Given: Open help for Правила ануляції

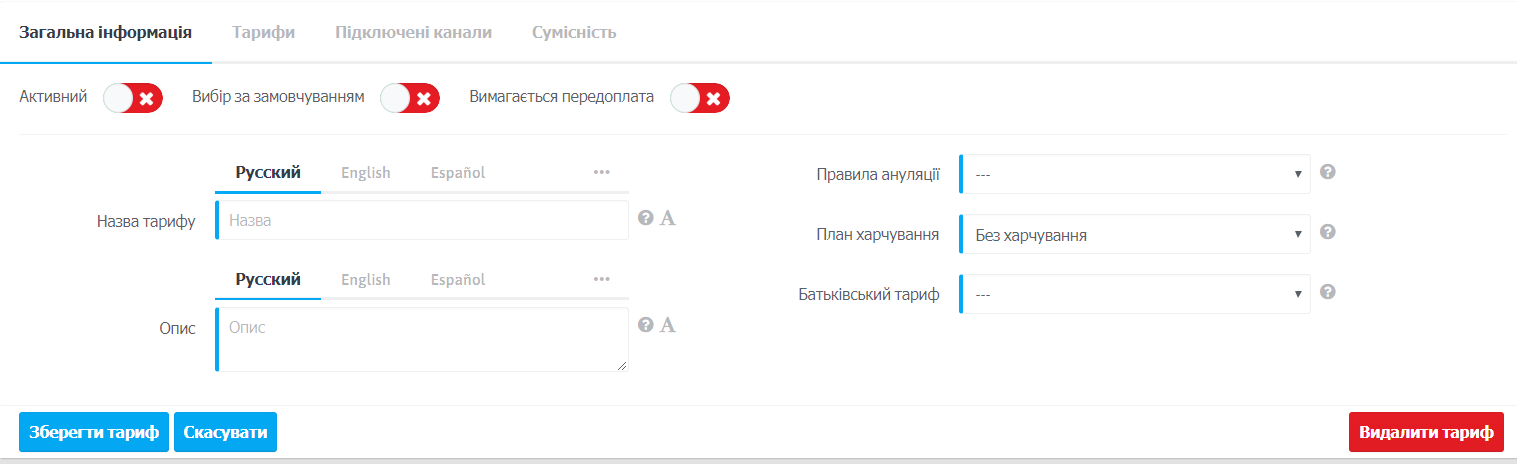Looking at the screenshot, I should click(x=1328, y=172).
